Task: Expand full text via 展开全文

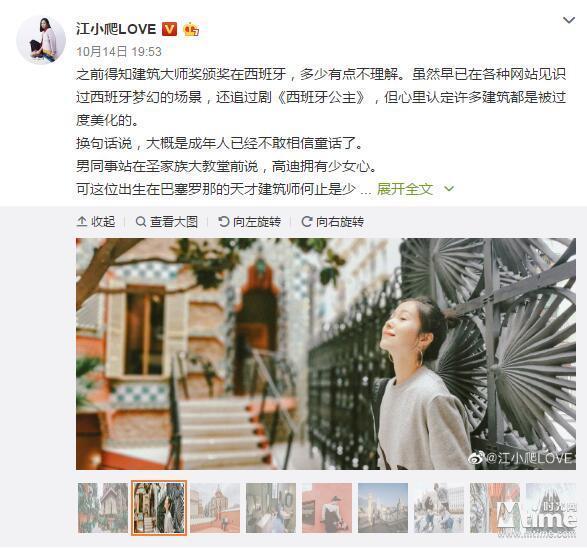Action: (x=405, y=189)
